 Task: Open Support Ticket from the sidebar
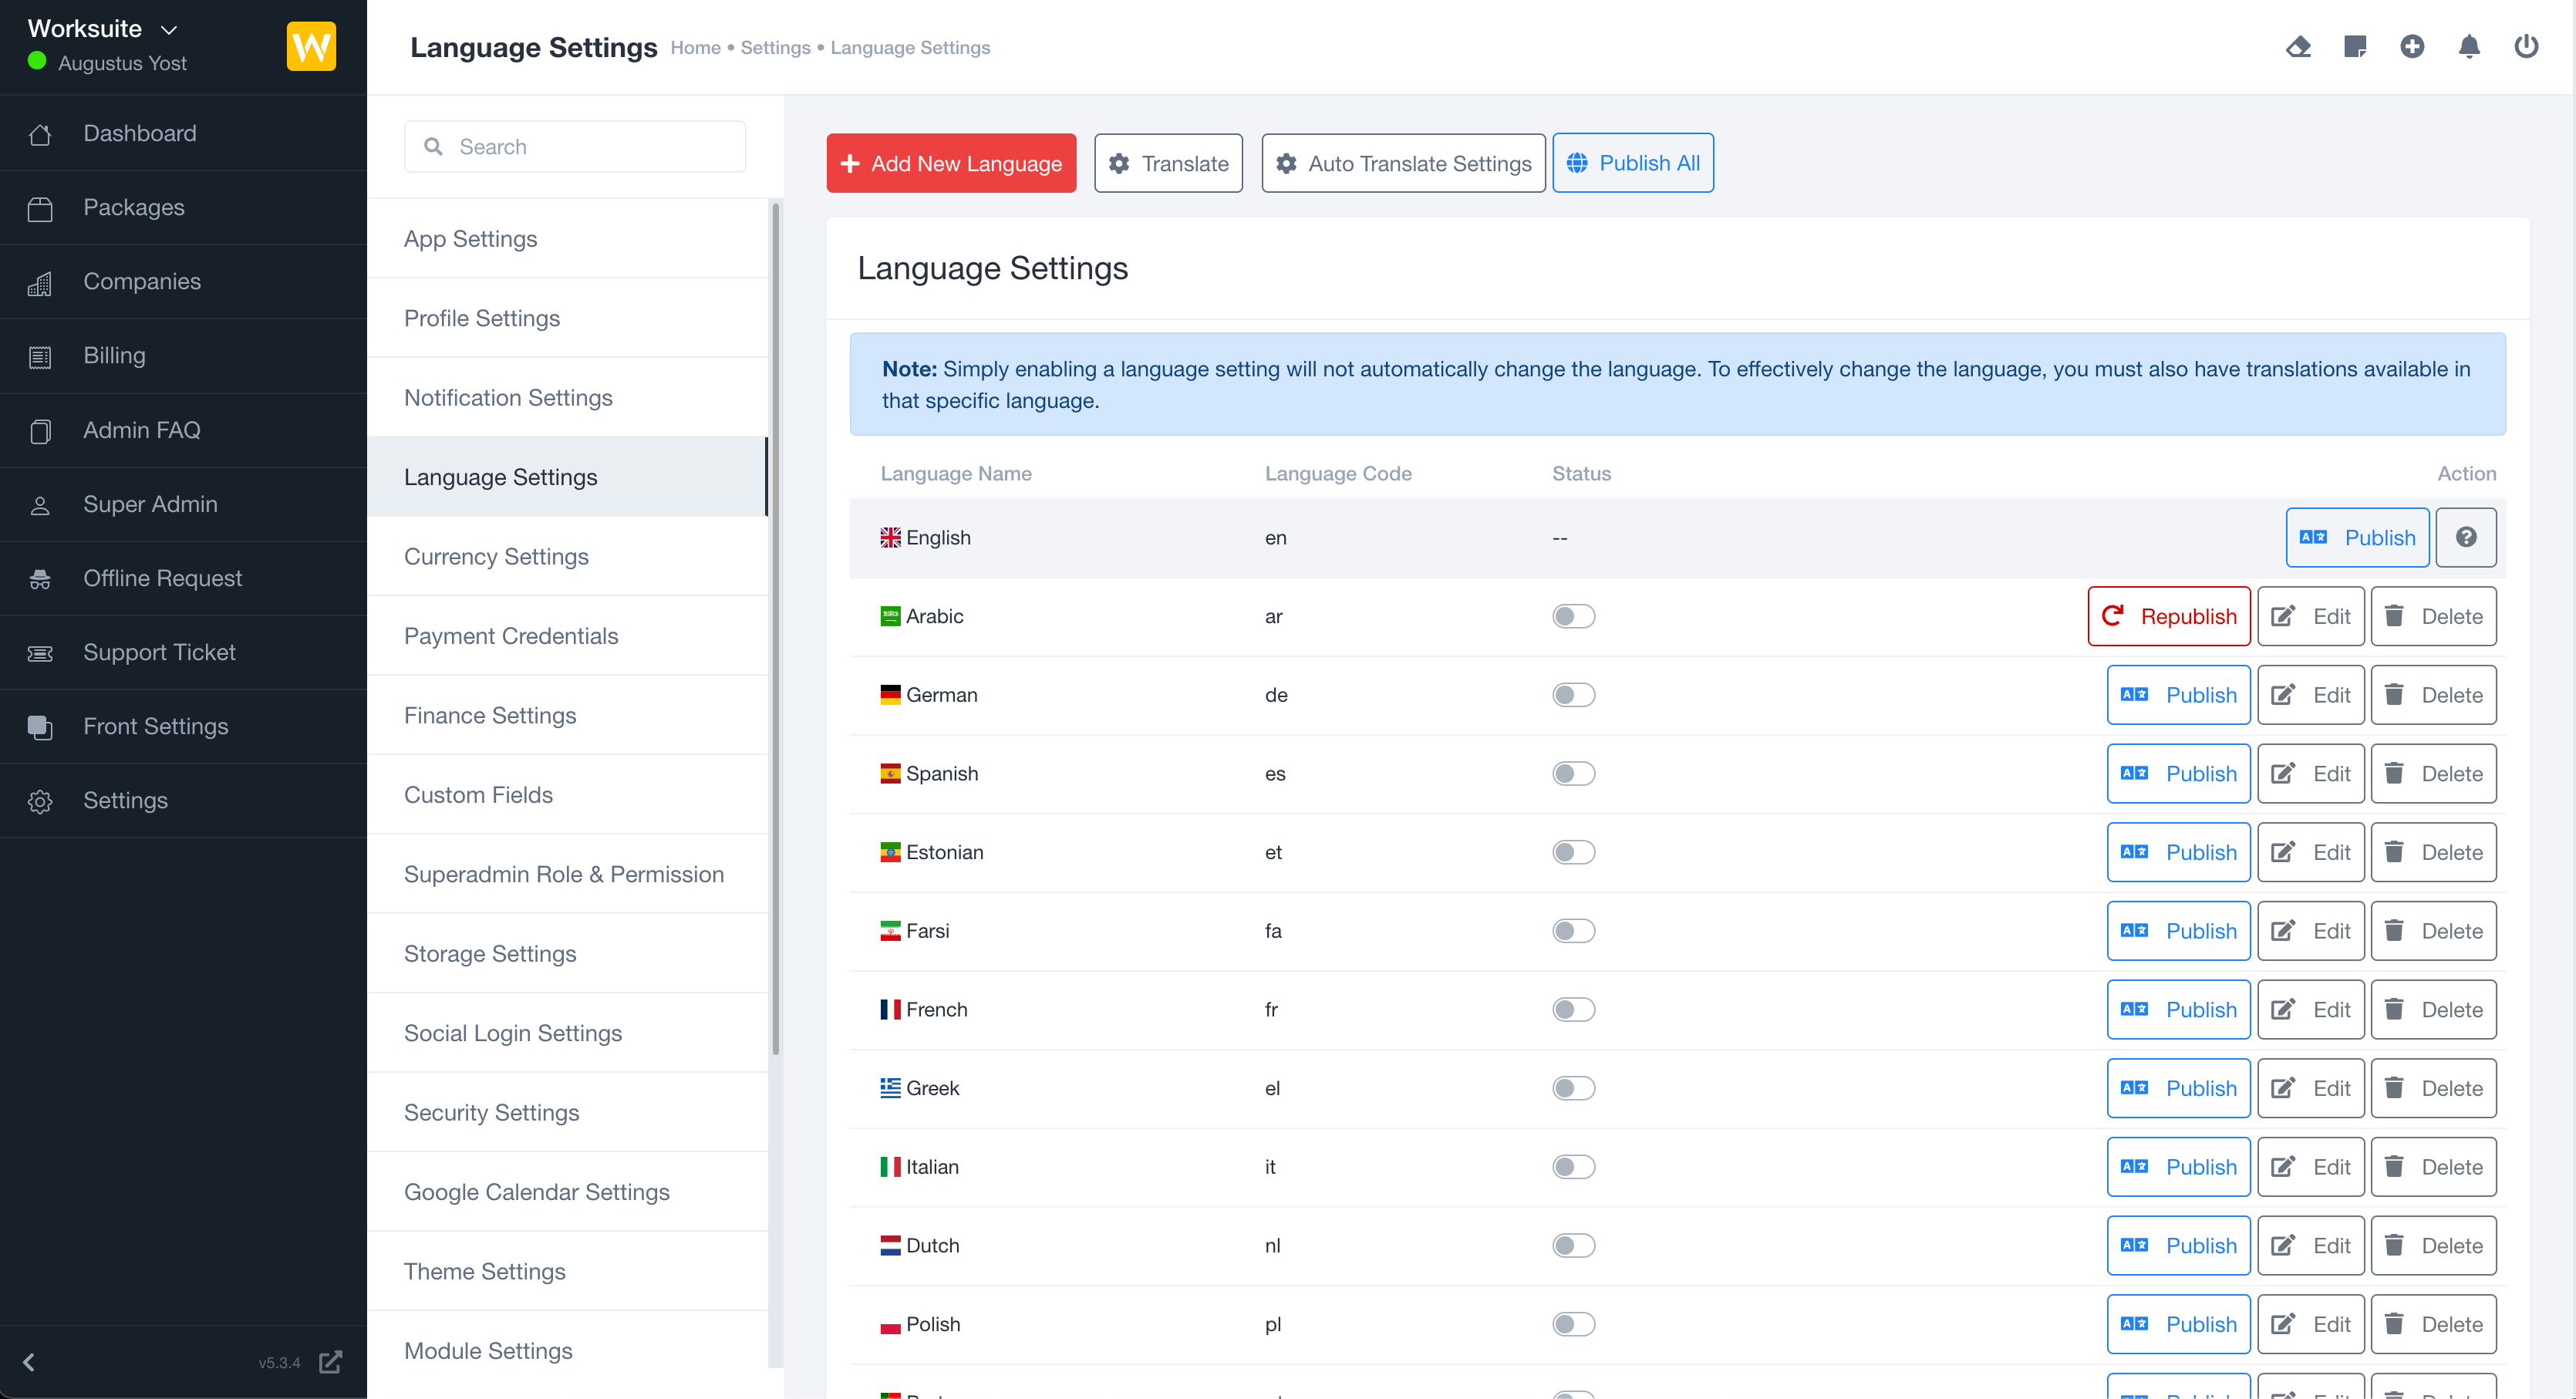point(159,652)
